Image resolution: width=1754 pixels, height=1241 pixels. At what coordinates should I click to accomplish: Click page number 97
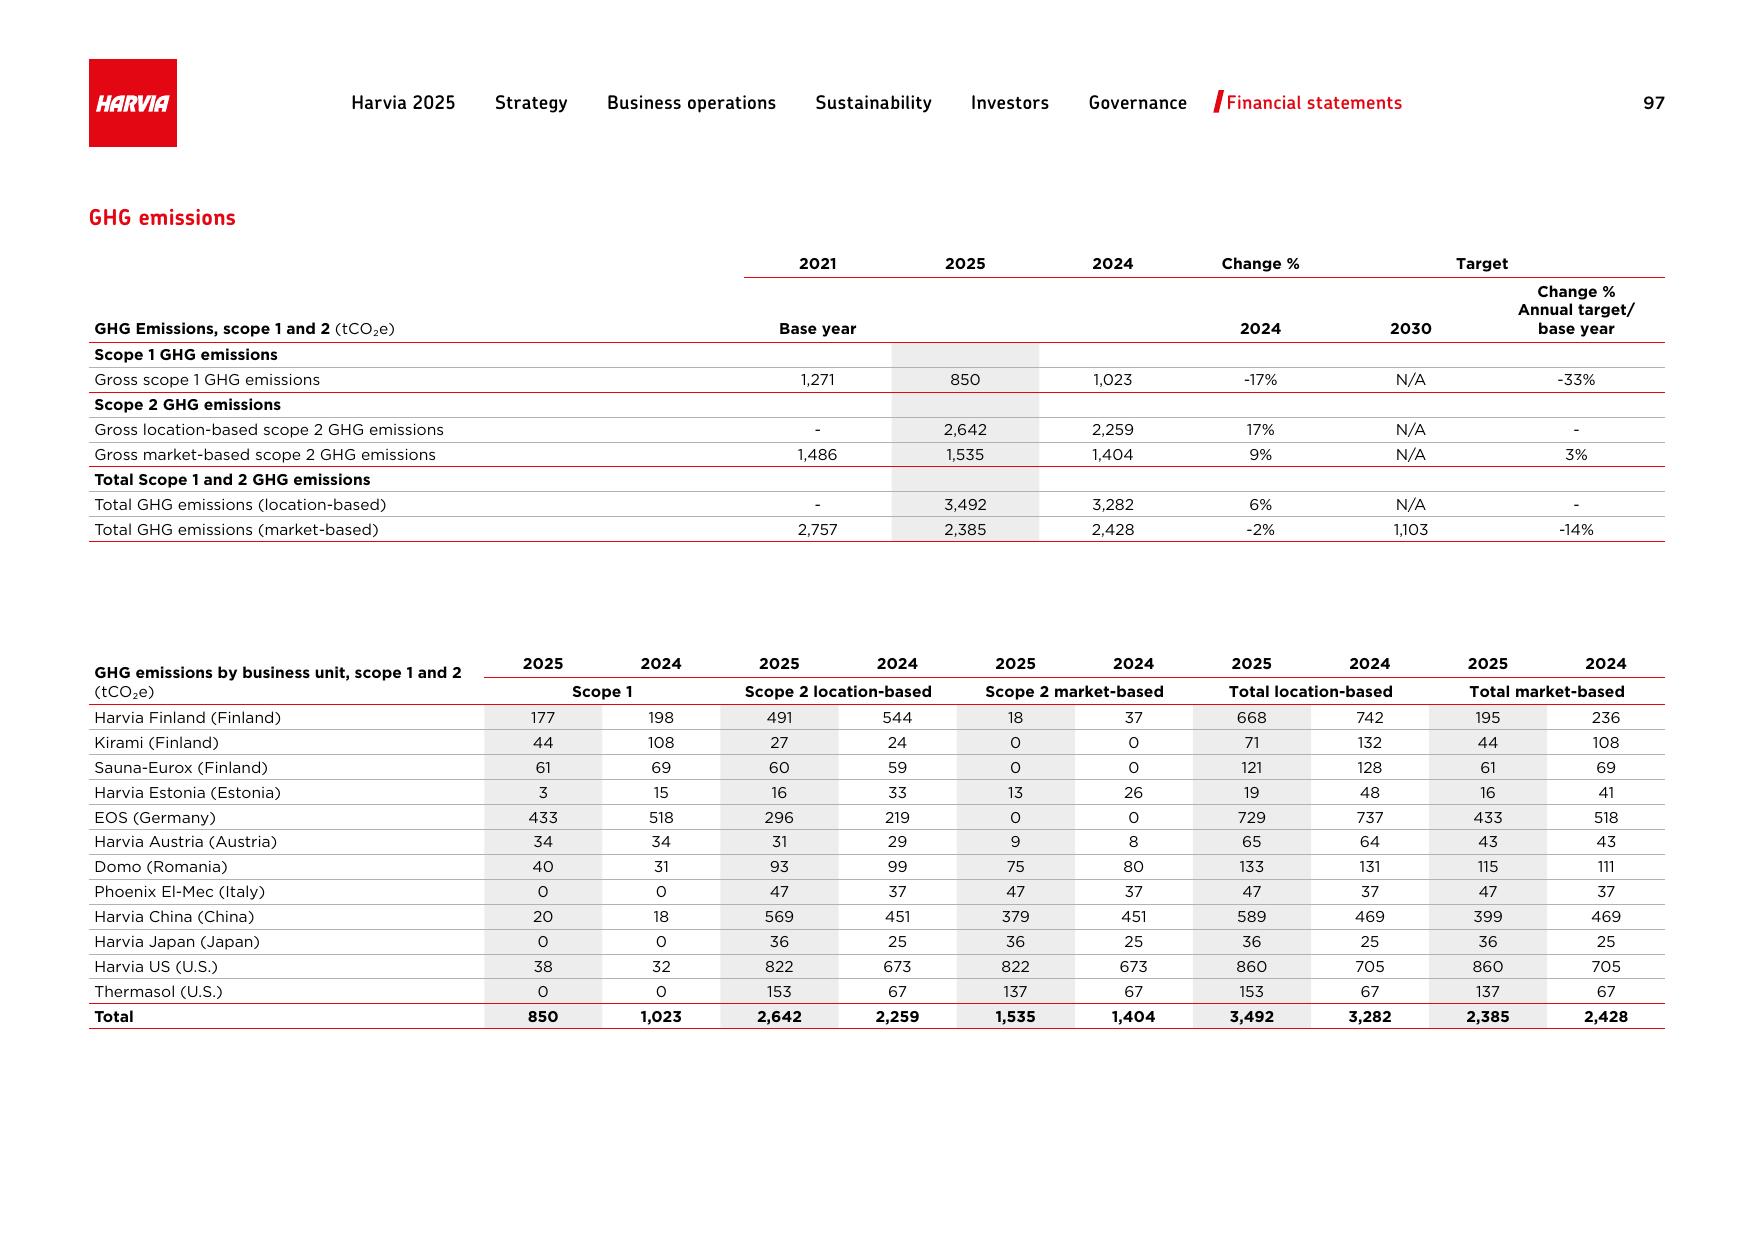click(1654, 103)
